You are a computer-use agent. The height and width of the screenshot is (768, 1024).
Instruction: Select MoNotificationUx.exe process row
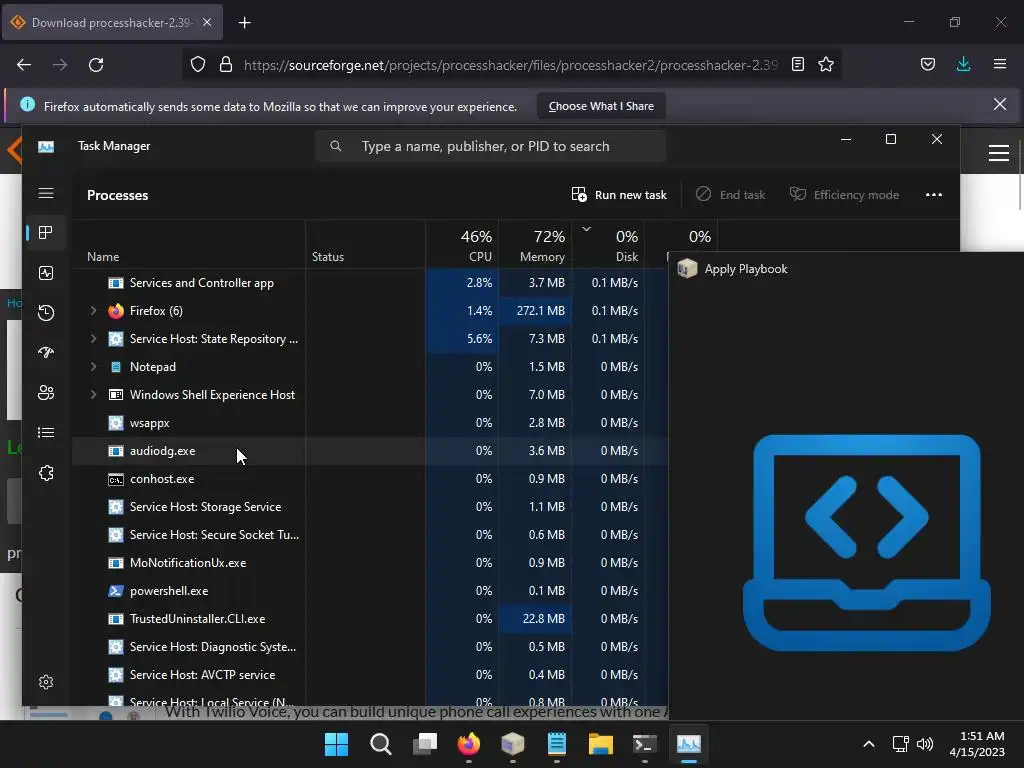point(370,563)
